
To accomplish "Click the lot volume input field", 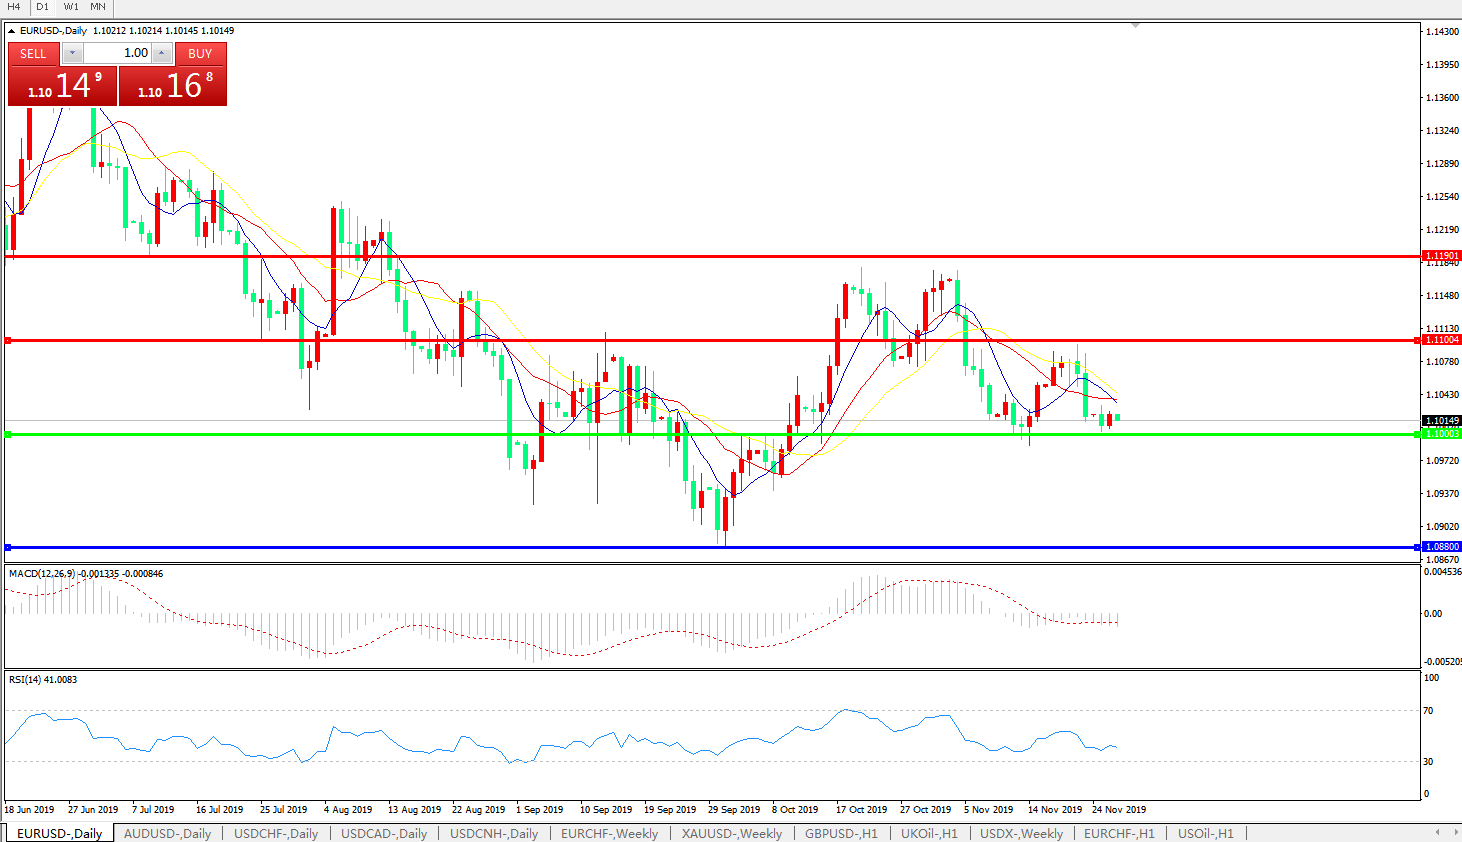I will pos(117,53).
